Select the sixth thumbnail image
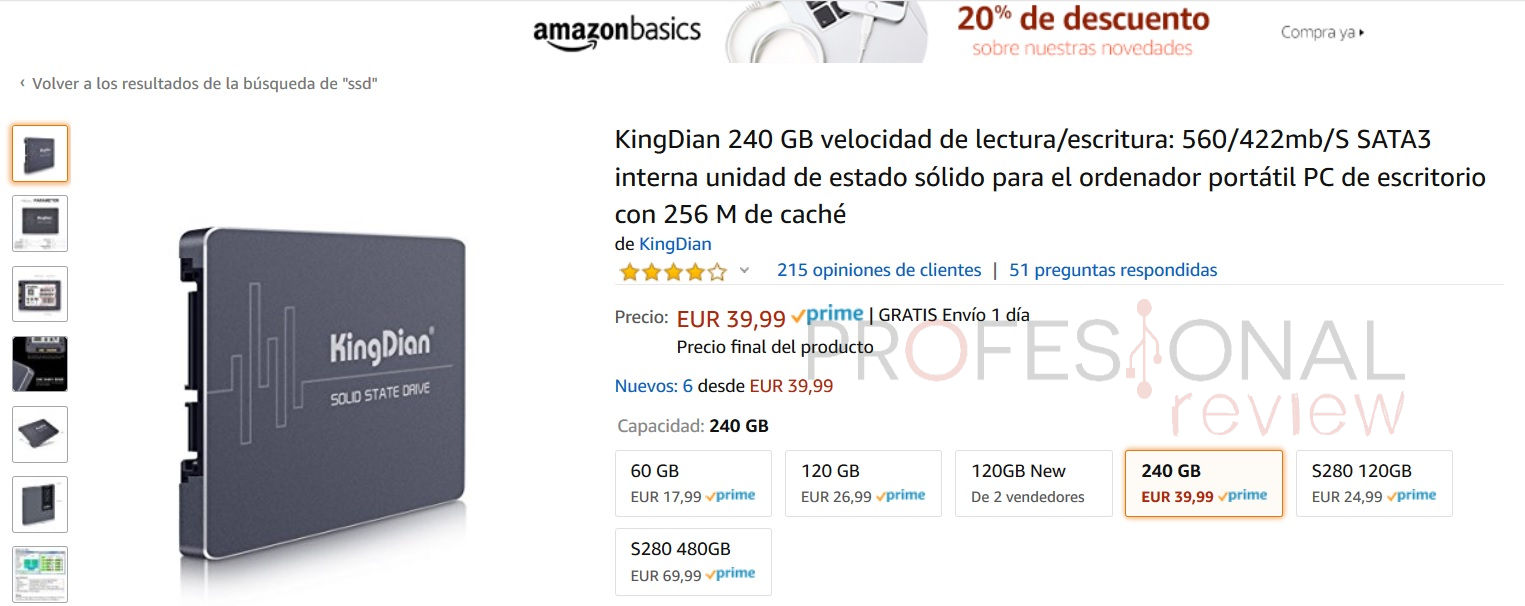This screenshot has width=1525, height=606. 40,504
